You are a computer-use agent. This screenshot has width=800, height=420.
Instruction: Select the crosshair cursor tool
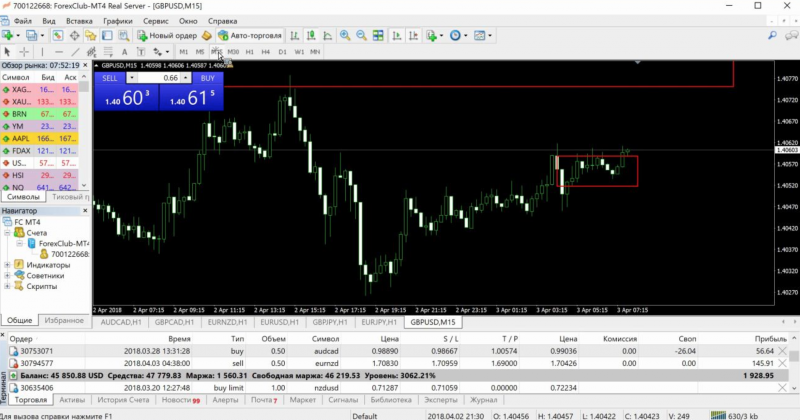[x=24, y=51]
